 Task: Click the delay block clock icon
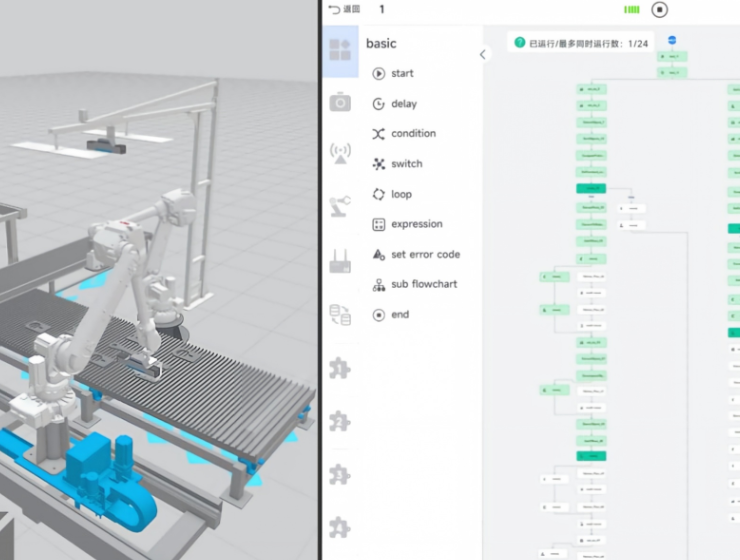coord(378,104)
